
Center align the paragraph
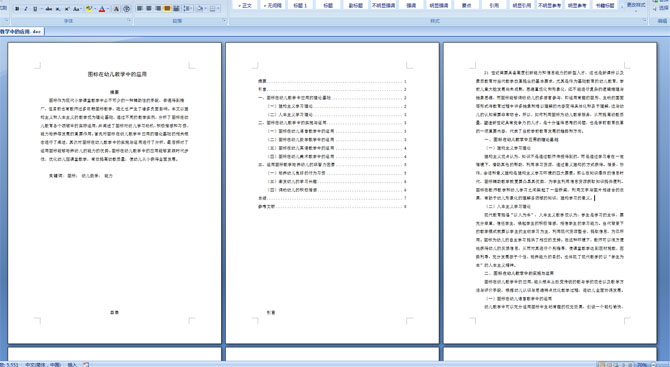[x=149, y=9]
